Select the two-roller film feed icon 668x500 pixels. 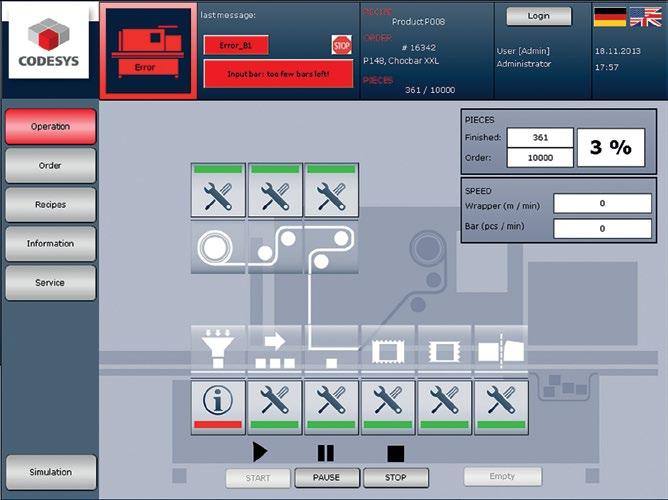275,247
